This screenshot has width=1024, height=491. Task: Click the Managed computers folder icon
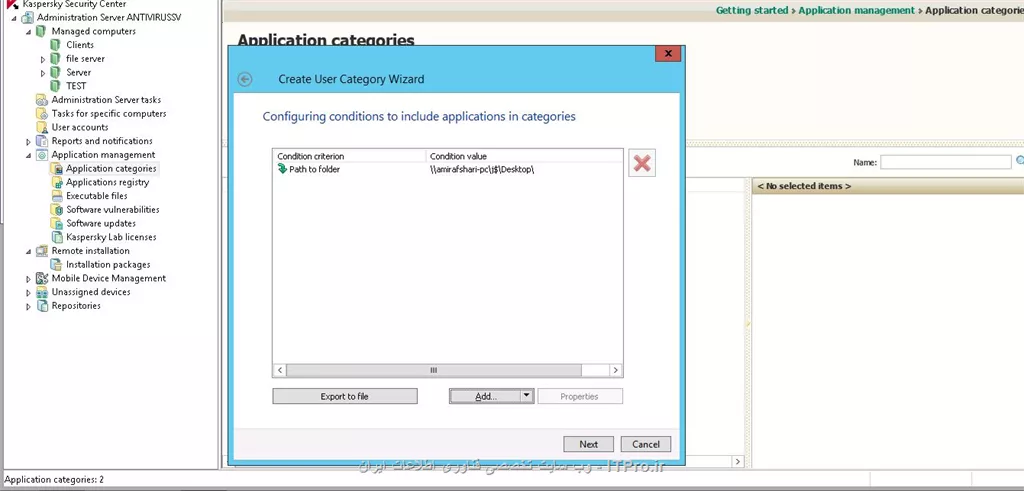(41, 31)
